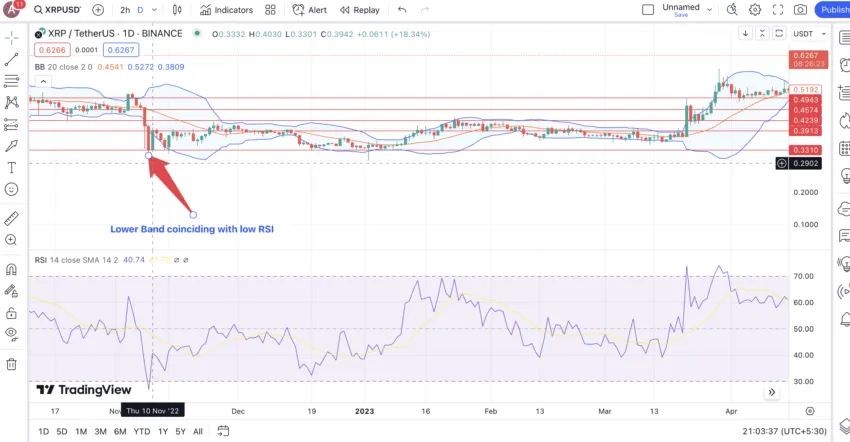
Task: Open quick search icon in top bar
Action: [x=732, y=10]
